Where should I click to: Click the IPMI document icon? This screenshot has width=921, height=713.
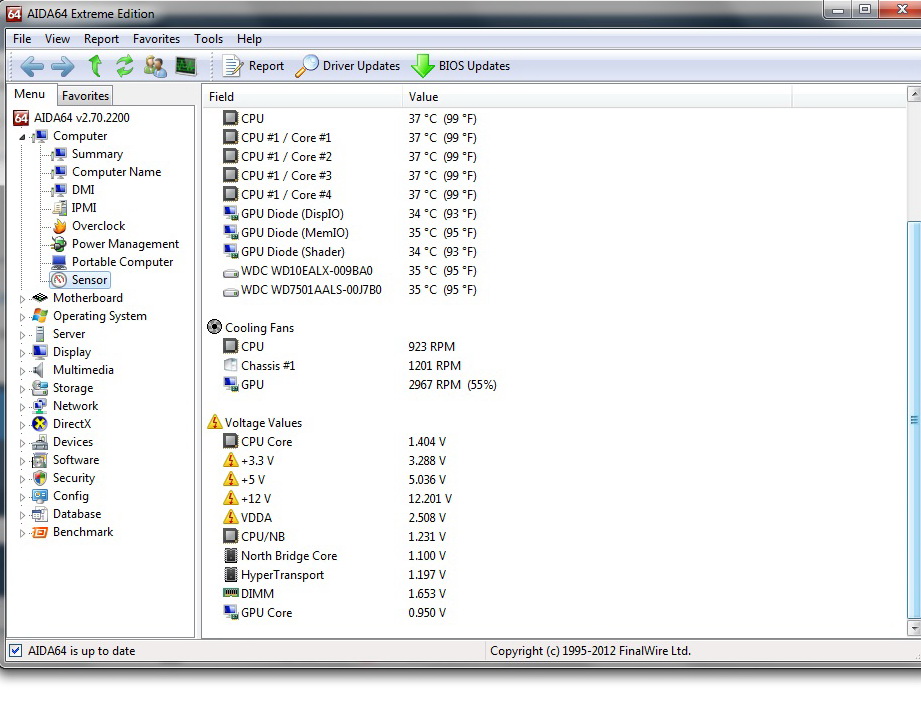coord(59,208)
